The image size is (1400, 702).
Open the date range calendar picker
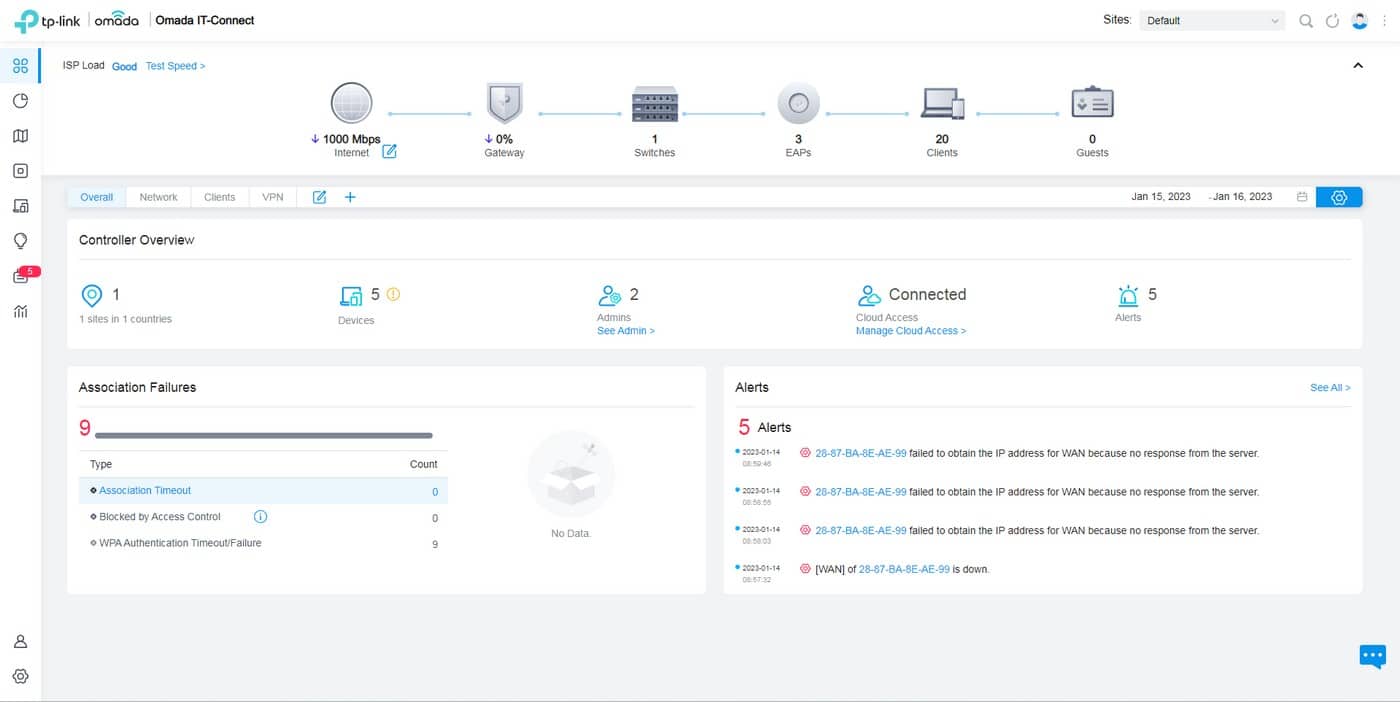[x=1302, y=197]
